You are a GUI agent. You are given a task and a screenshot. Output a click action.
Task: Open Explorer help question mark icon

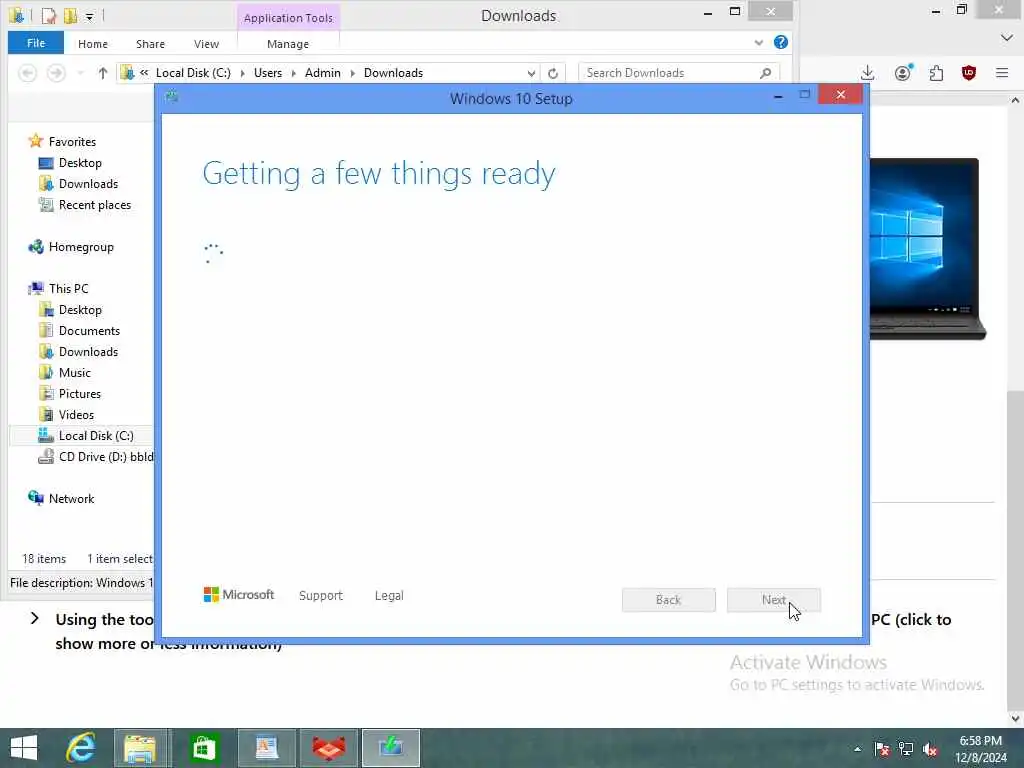point(780,42)
